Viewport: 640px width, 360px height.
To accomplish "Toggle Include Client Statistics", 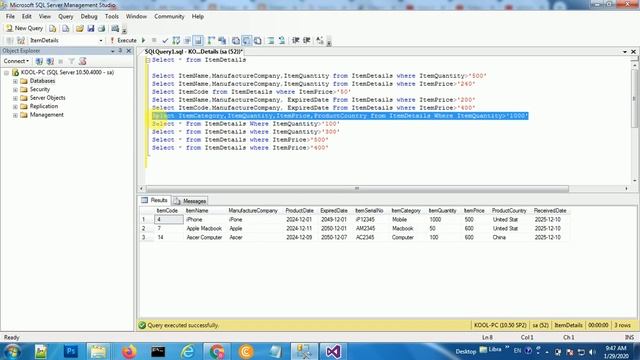I will [222, 40].
